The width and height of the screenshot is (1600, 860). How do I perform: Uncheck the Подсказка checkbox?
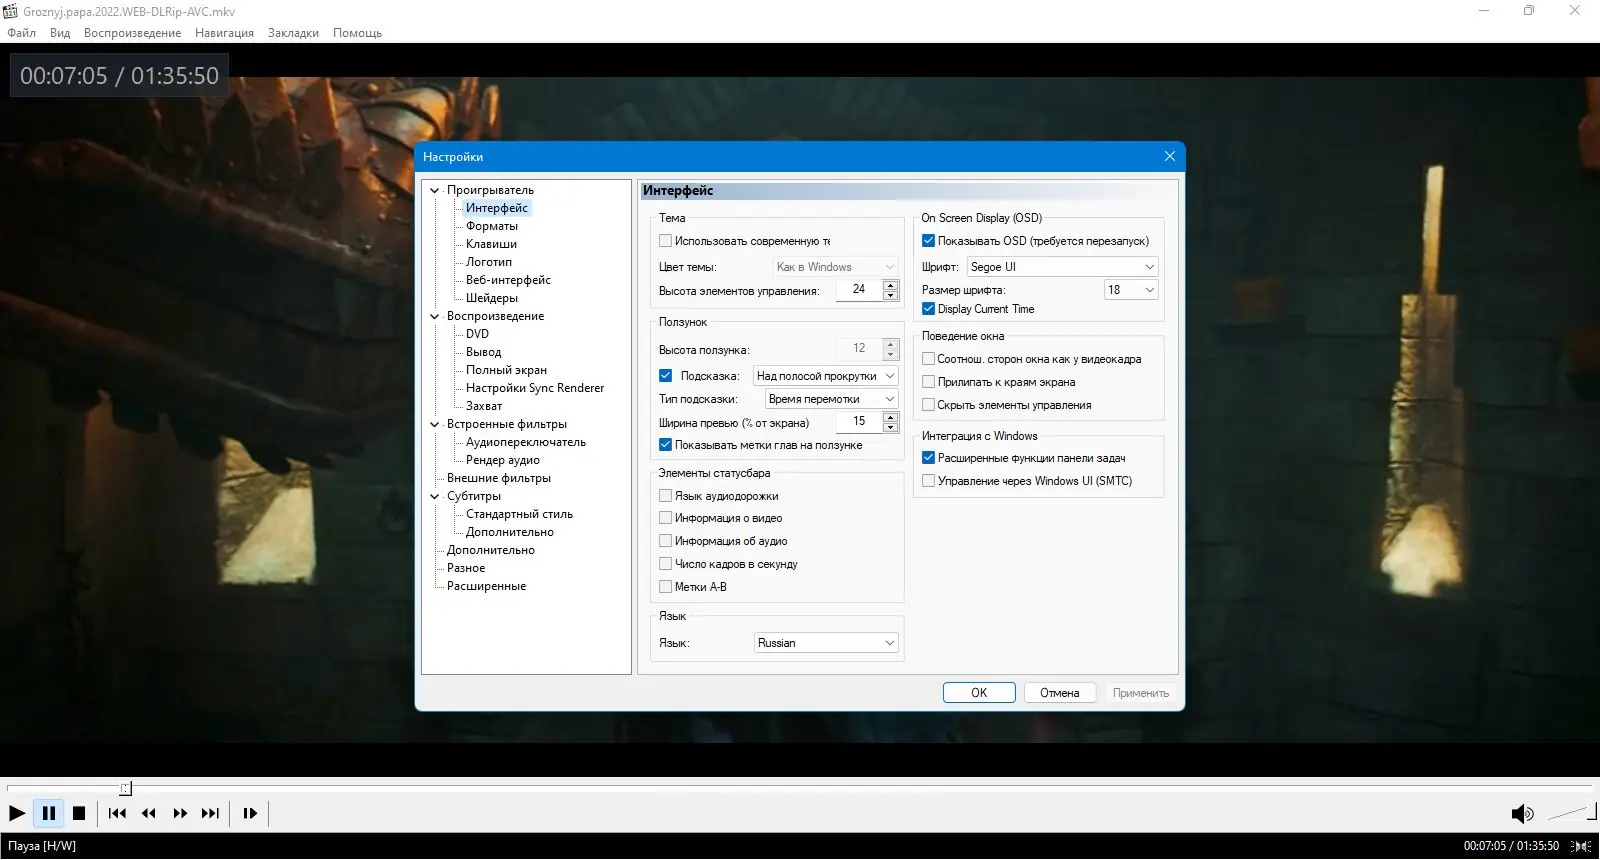pos(665,376)
